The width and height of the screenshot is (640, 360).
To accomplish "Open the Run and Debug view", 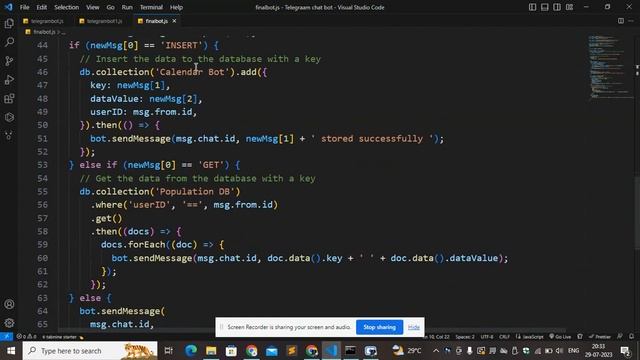I will (9, 80).
